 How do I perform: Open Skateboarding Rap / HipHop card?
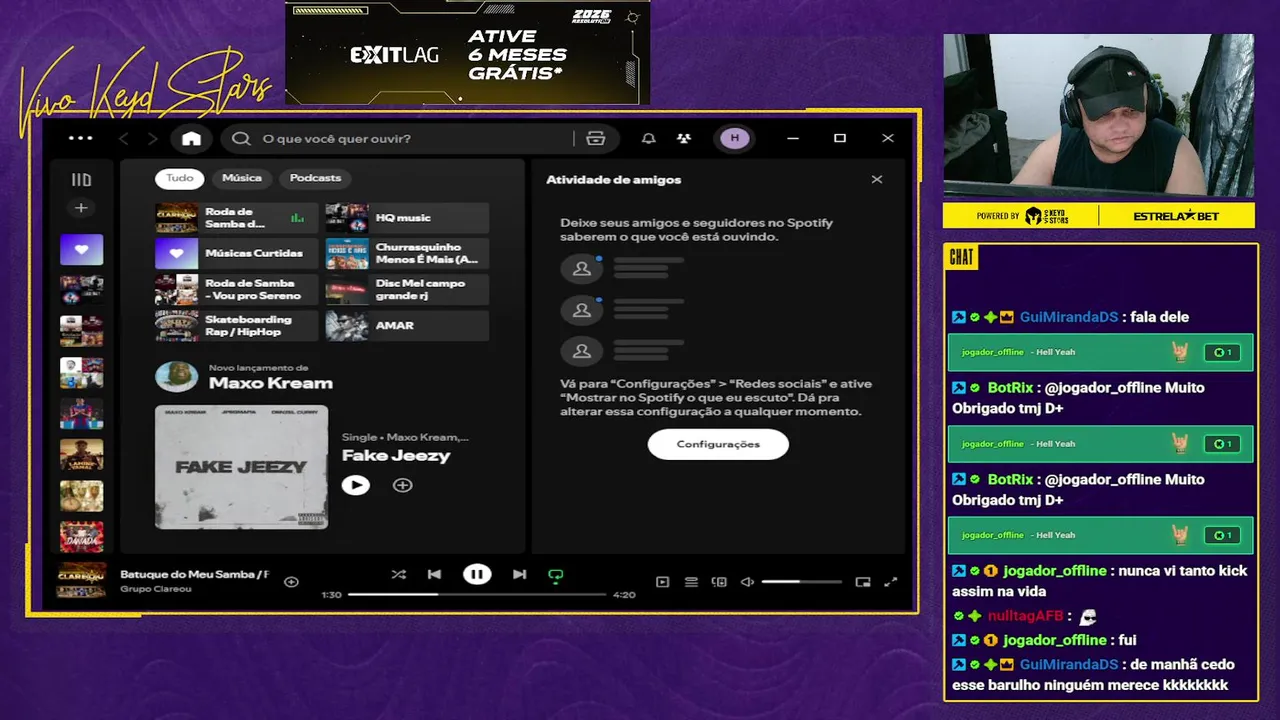[x=236, y=326]
